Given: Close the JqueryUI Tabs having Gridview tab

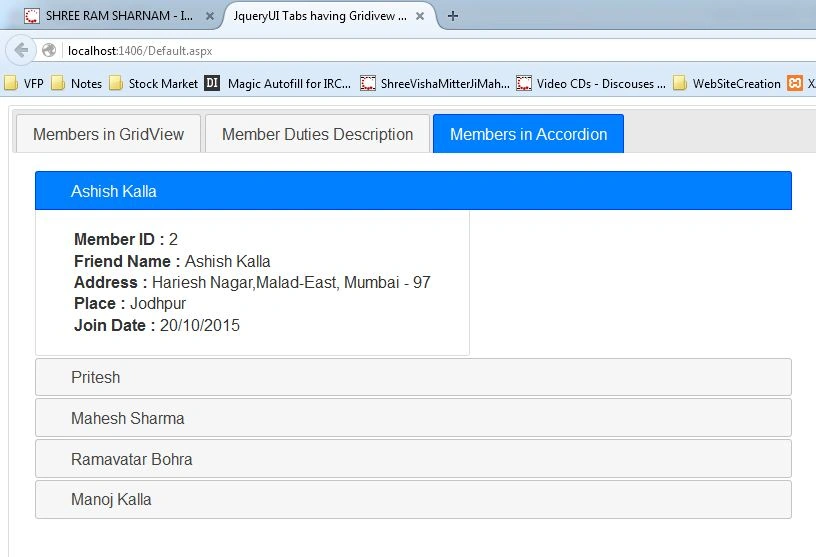Looking at the screenshot, I should click(x=420, y=16).
